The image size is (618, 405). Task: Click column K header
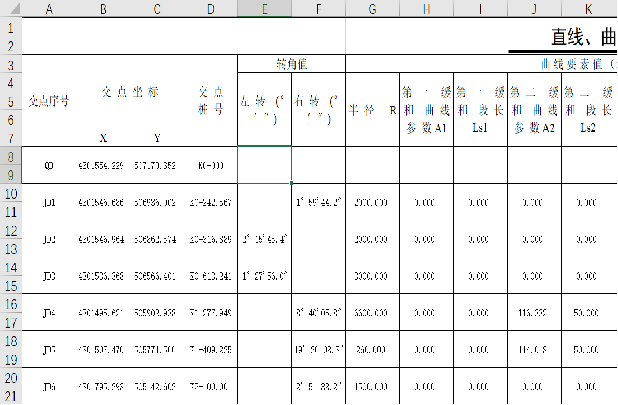[587, 9]
